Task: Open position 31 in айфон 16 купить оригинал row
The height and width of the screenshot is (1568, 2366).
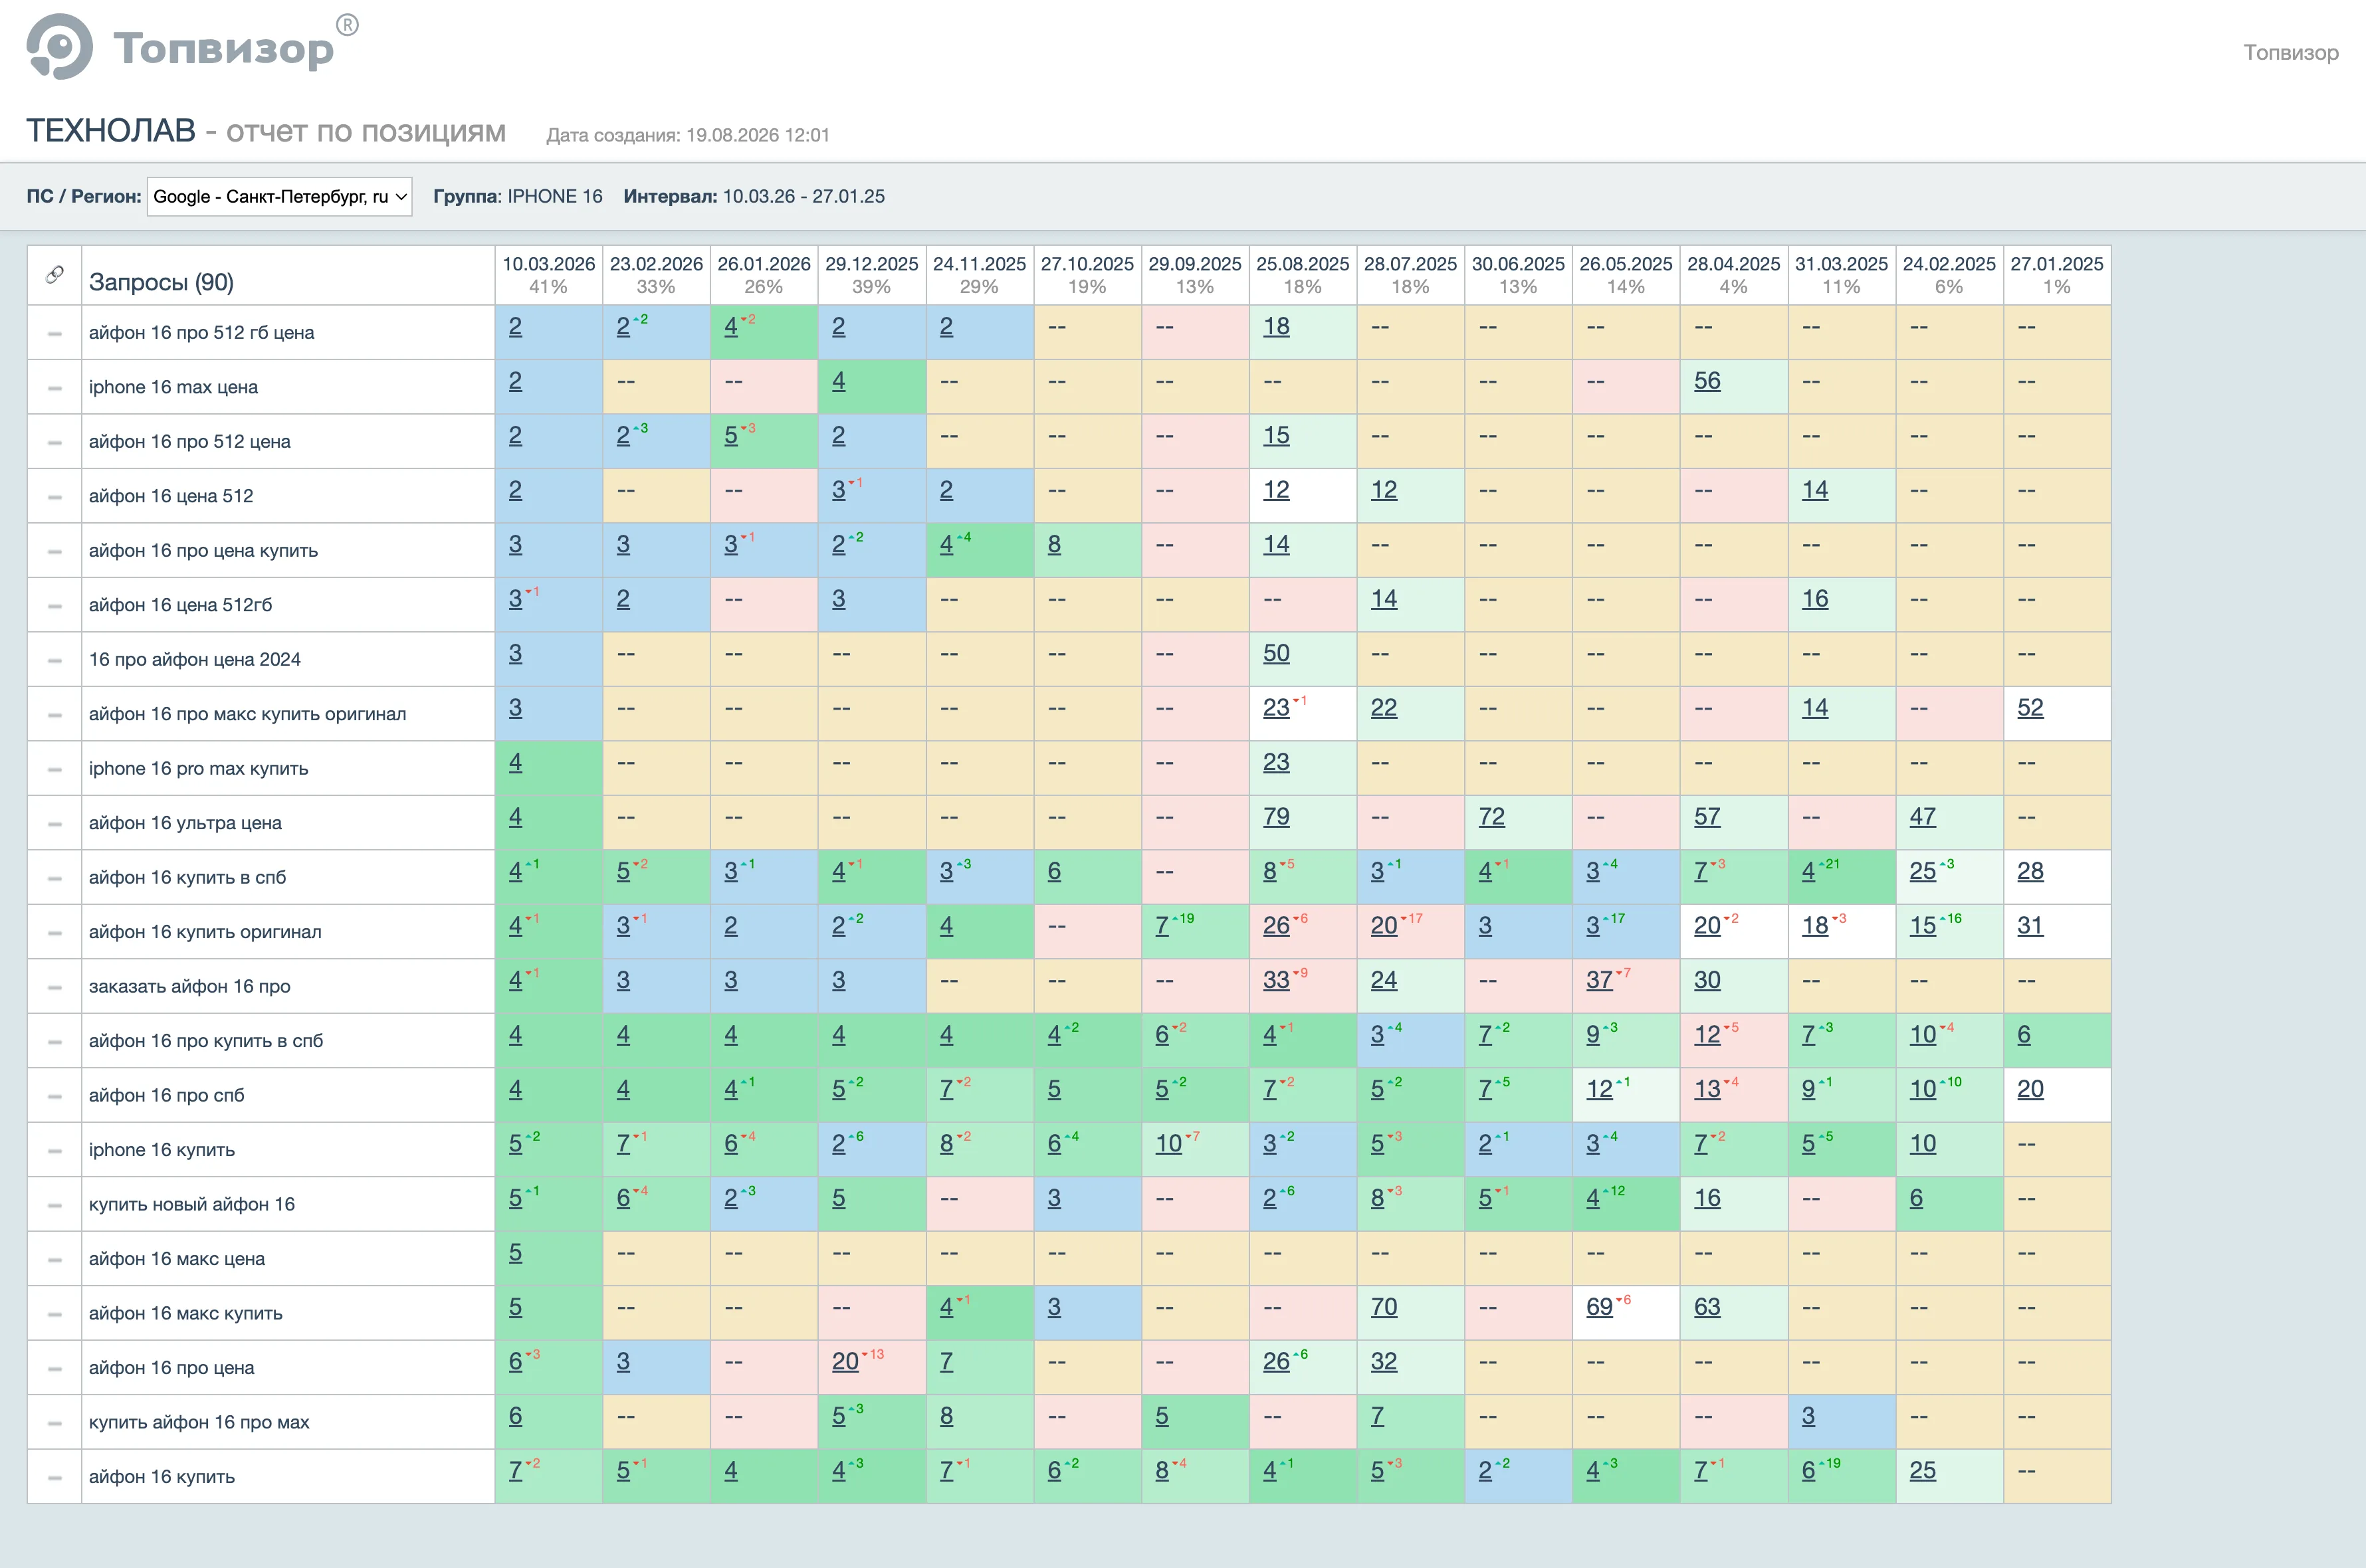Action: point(2030,926)
